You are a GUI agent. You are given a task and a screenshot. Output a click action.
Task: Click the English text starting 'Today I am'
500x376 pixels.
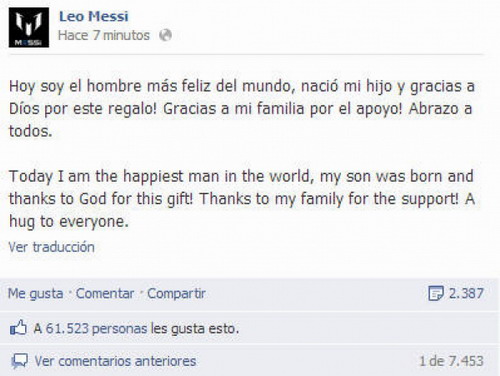pyautogui.click(x=242, y=199)
